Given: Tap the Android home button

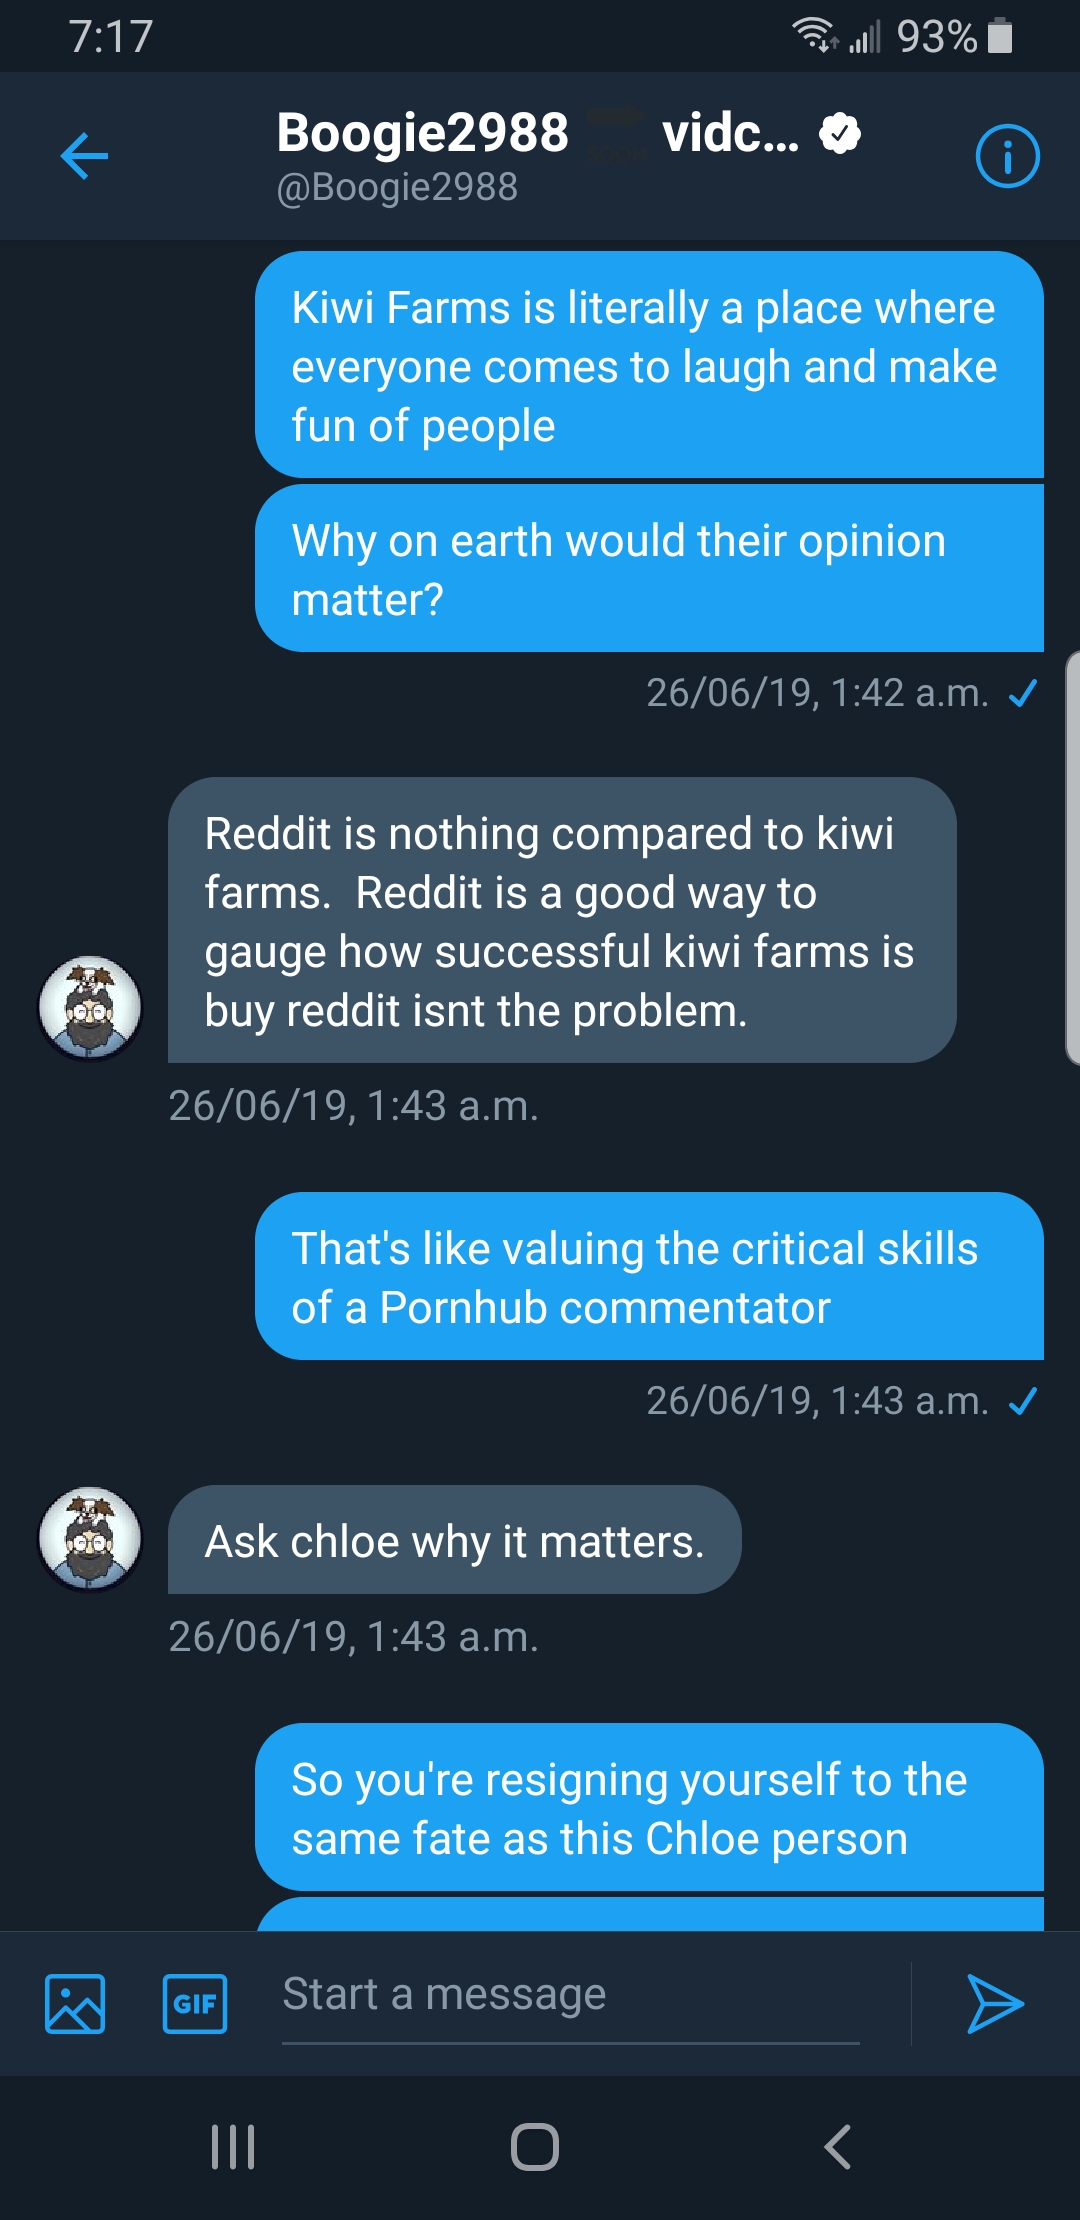Looking at the screenshot, I should point(535,2146).
